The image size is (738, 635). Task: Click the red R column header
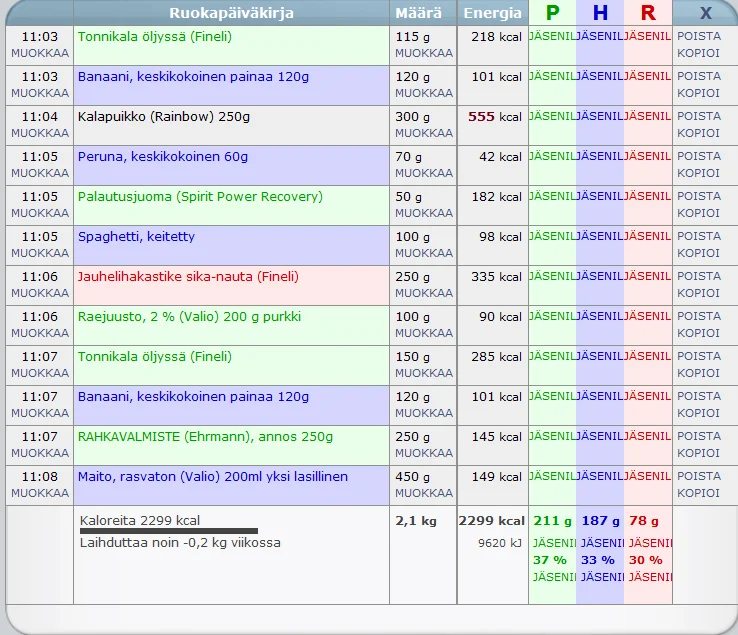[648, 13]
